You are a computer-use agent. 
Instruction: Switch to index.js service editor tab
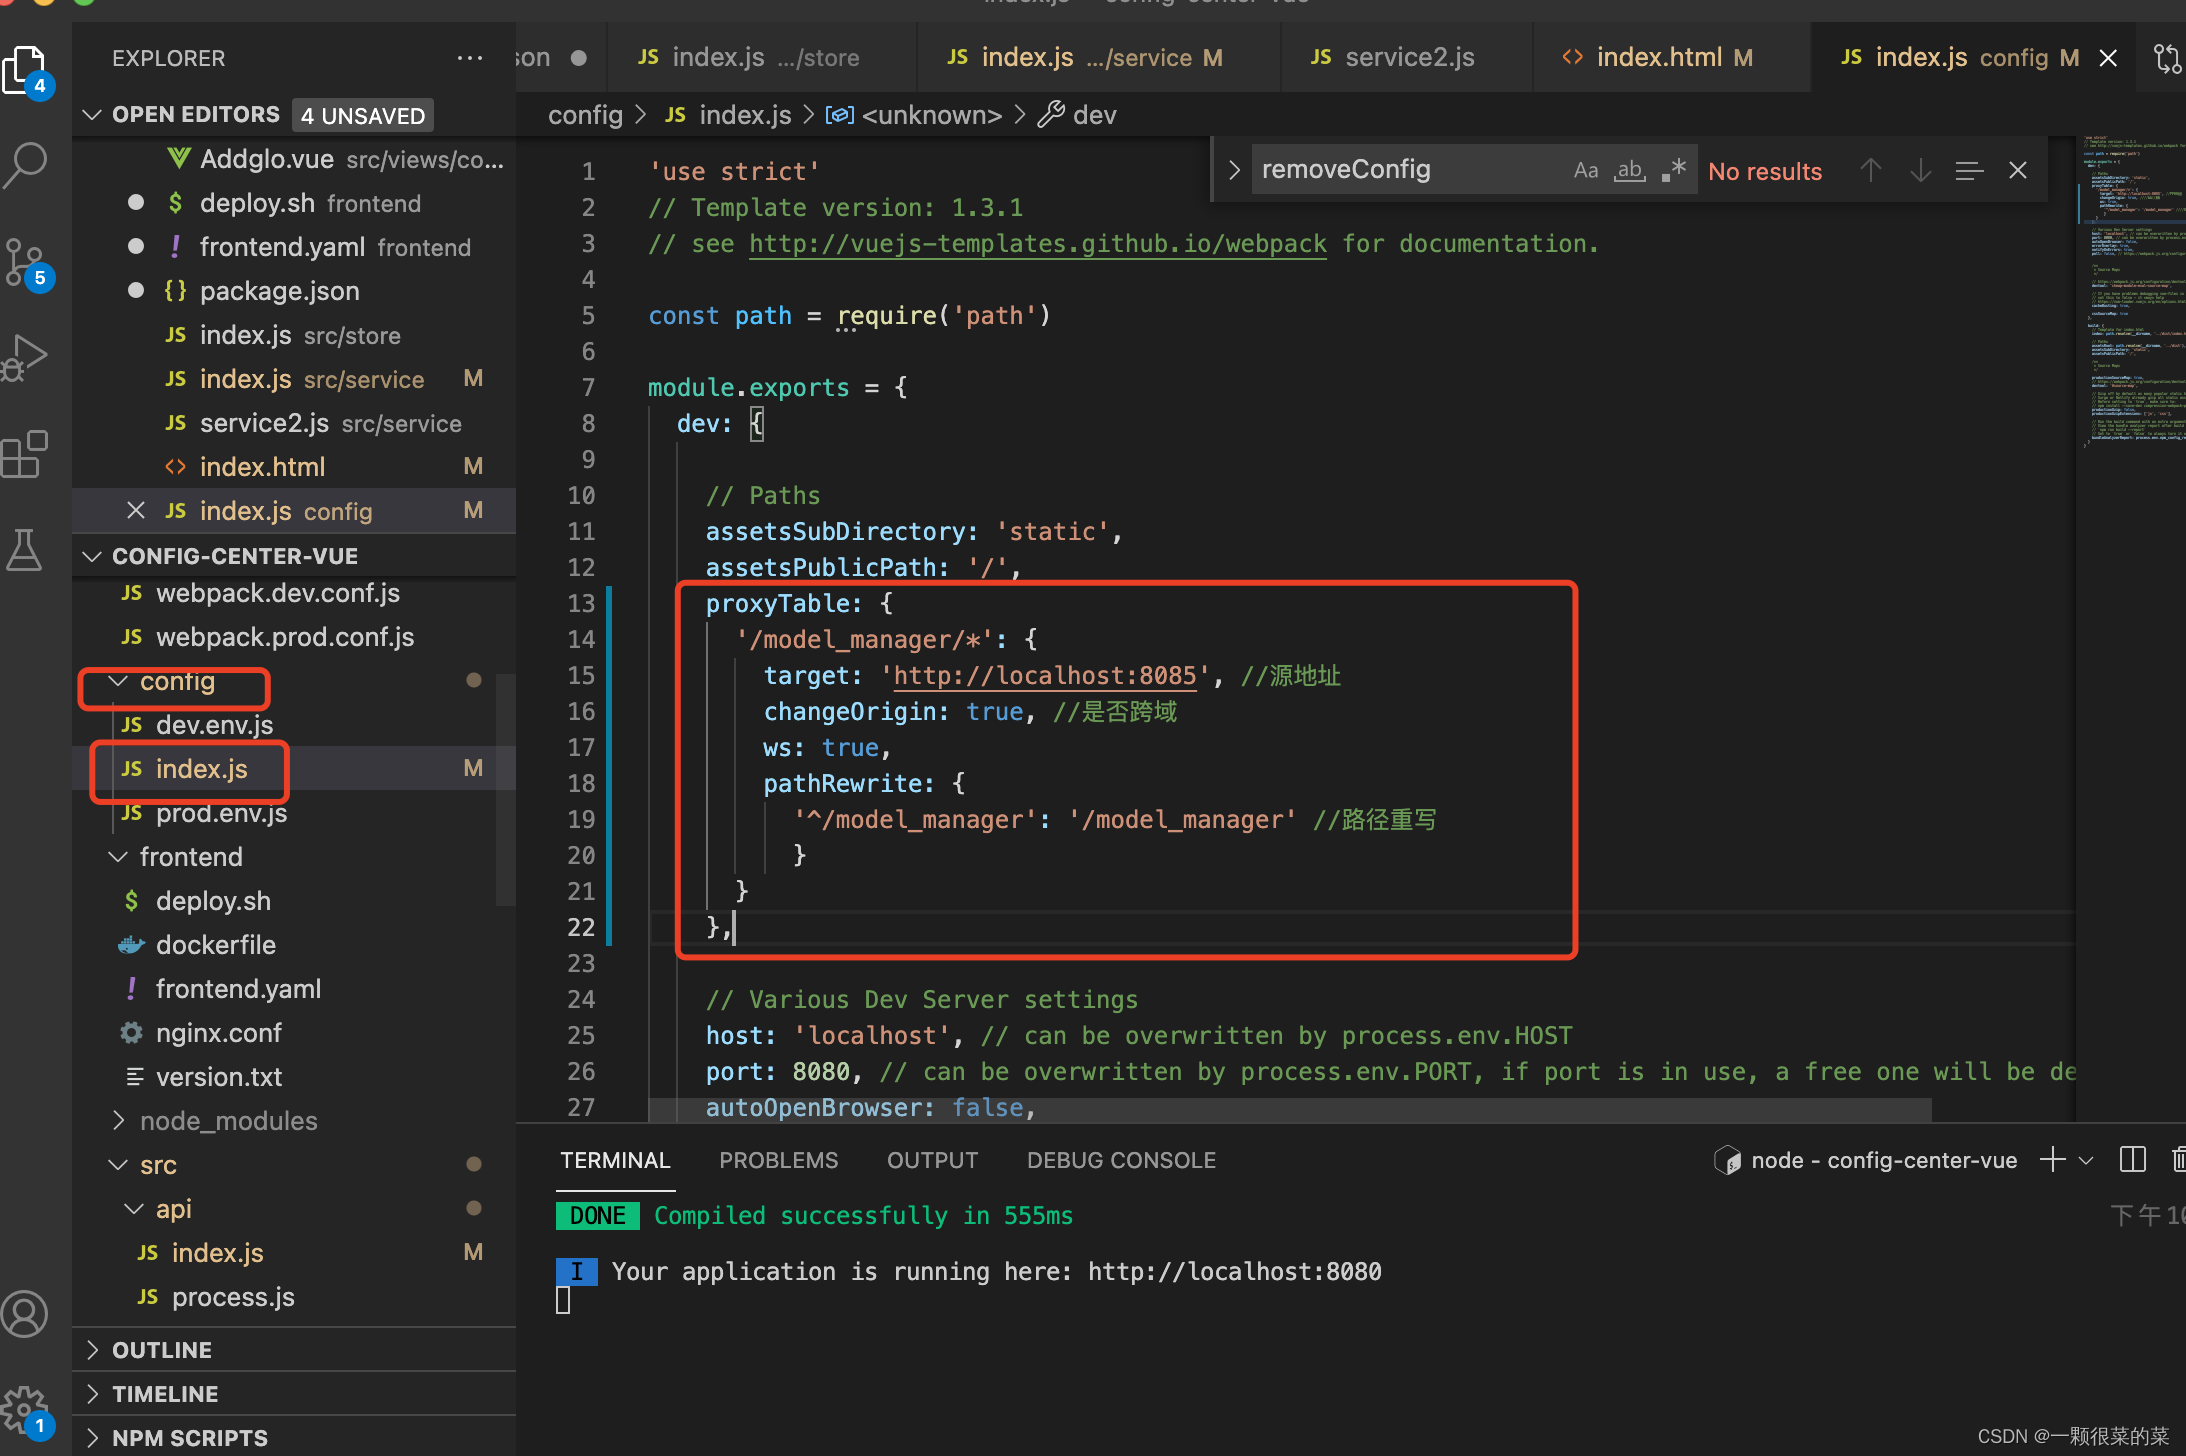click(1098, 58)
